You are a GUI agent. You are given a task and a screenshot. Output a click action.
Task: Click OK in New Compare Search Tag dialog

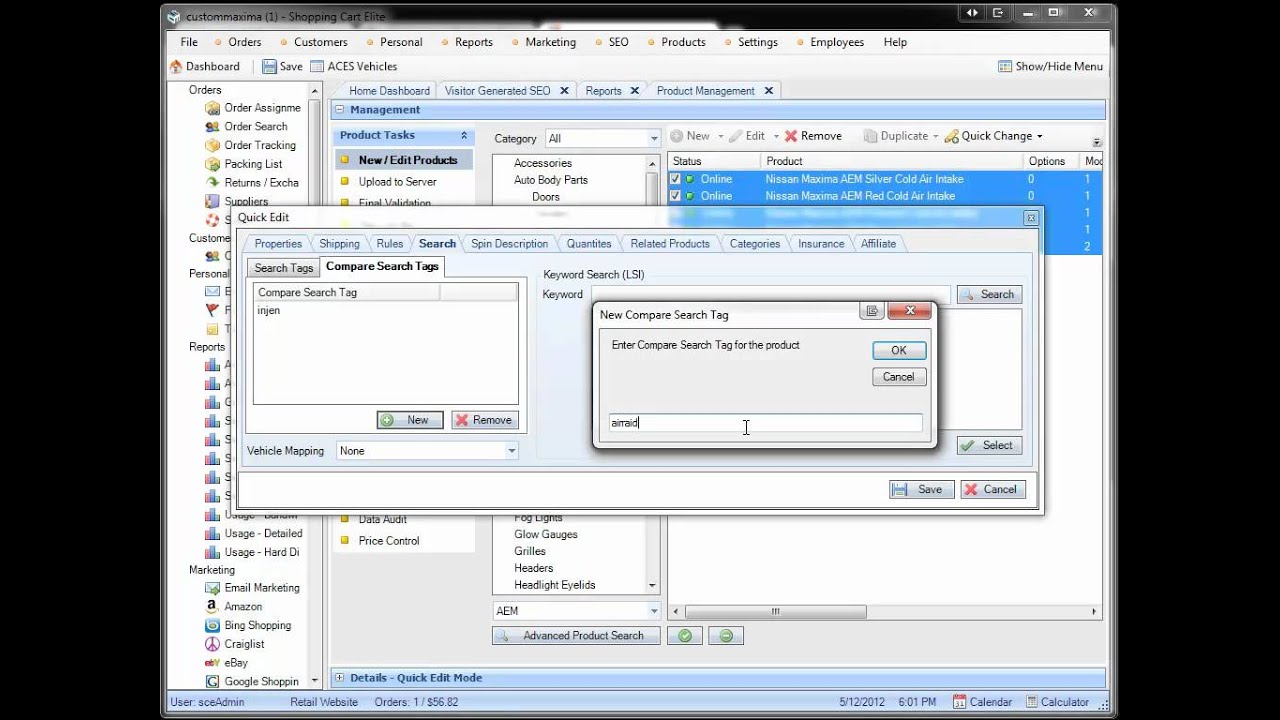(899, 350)
